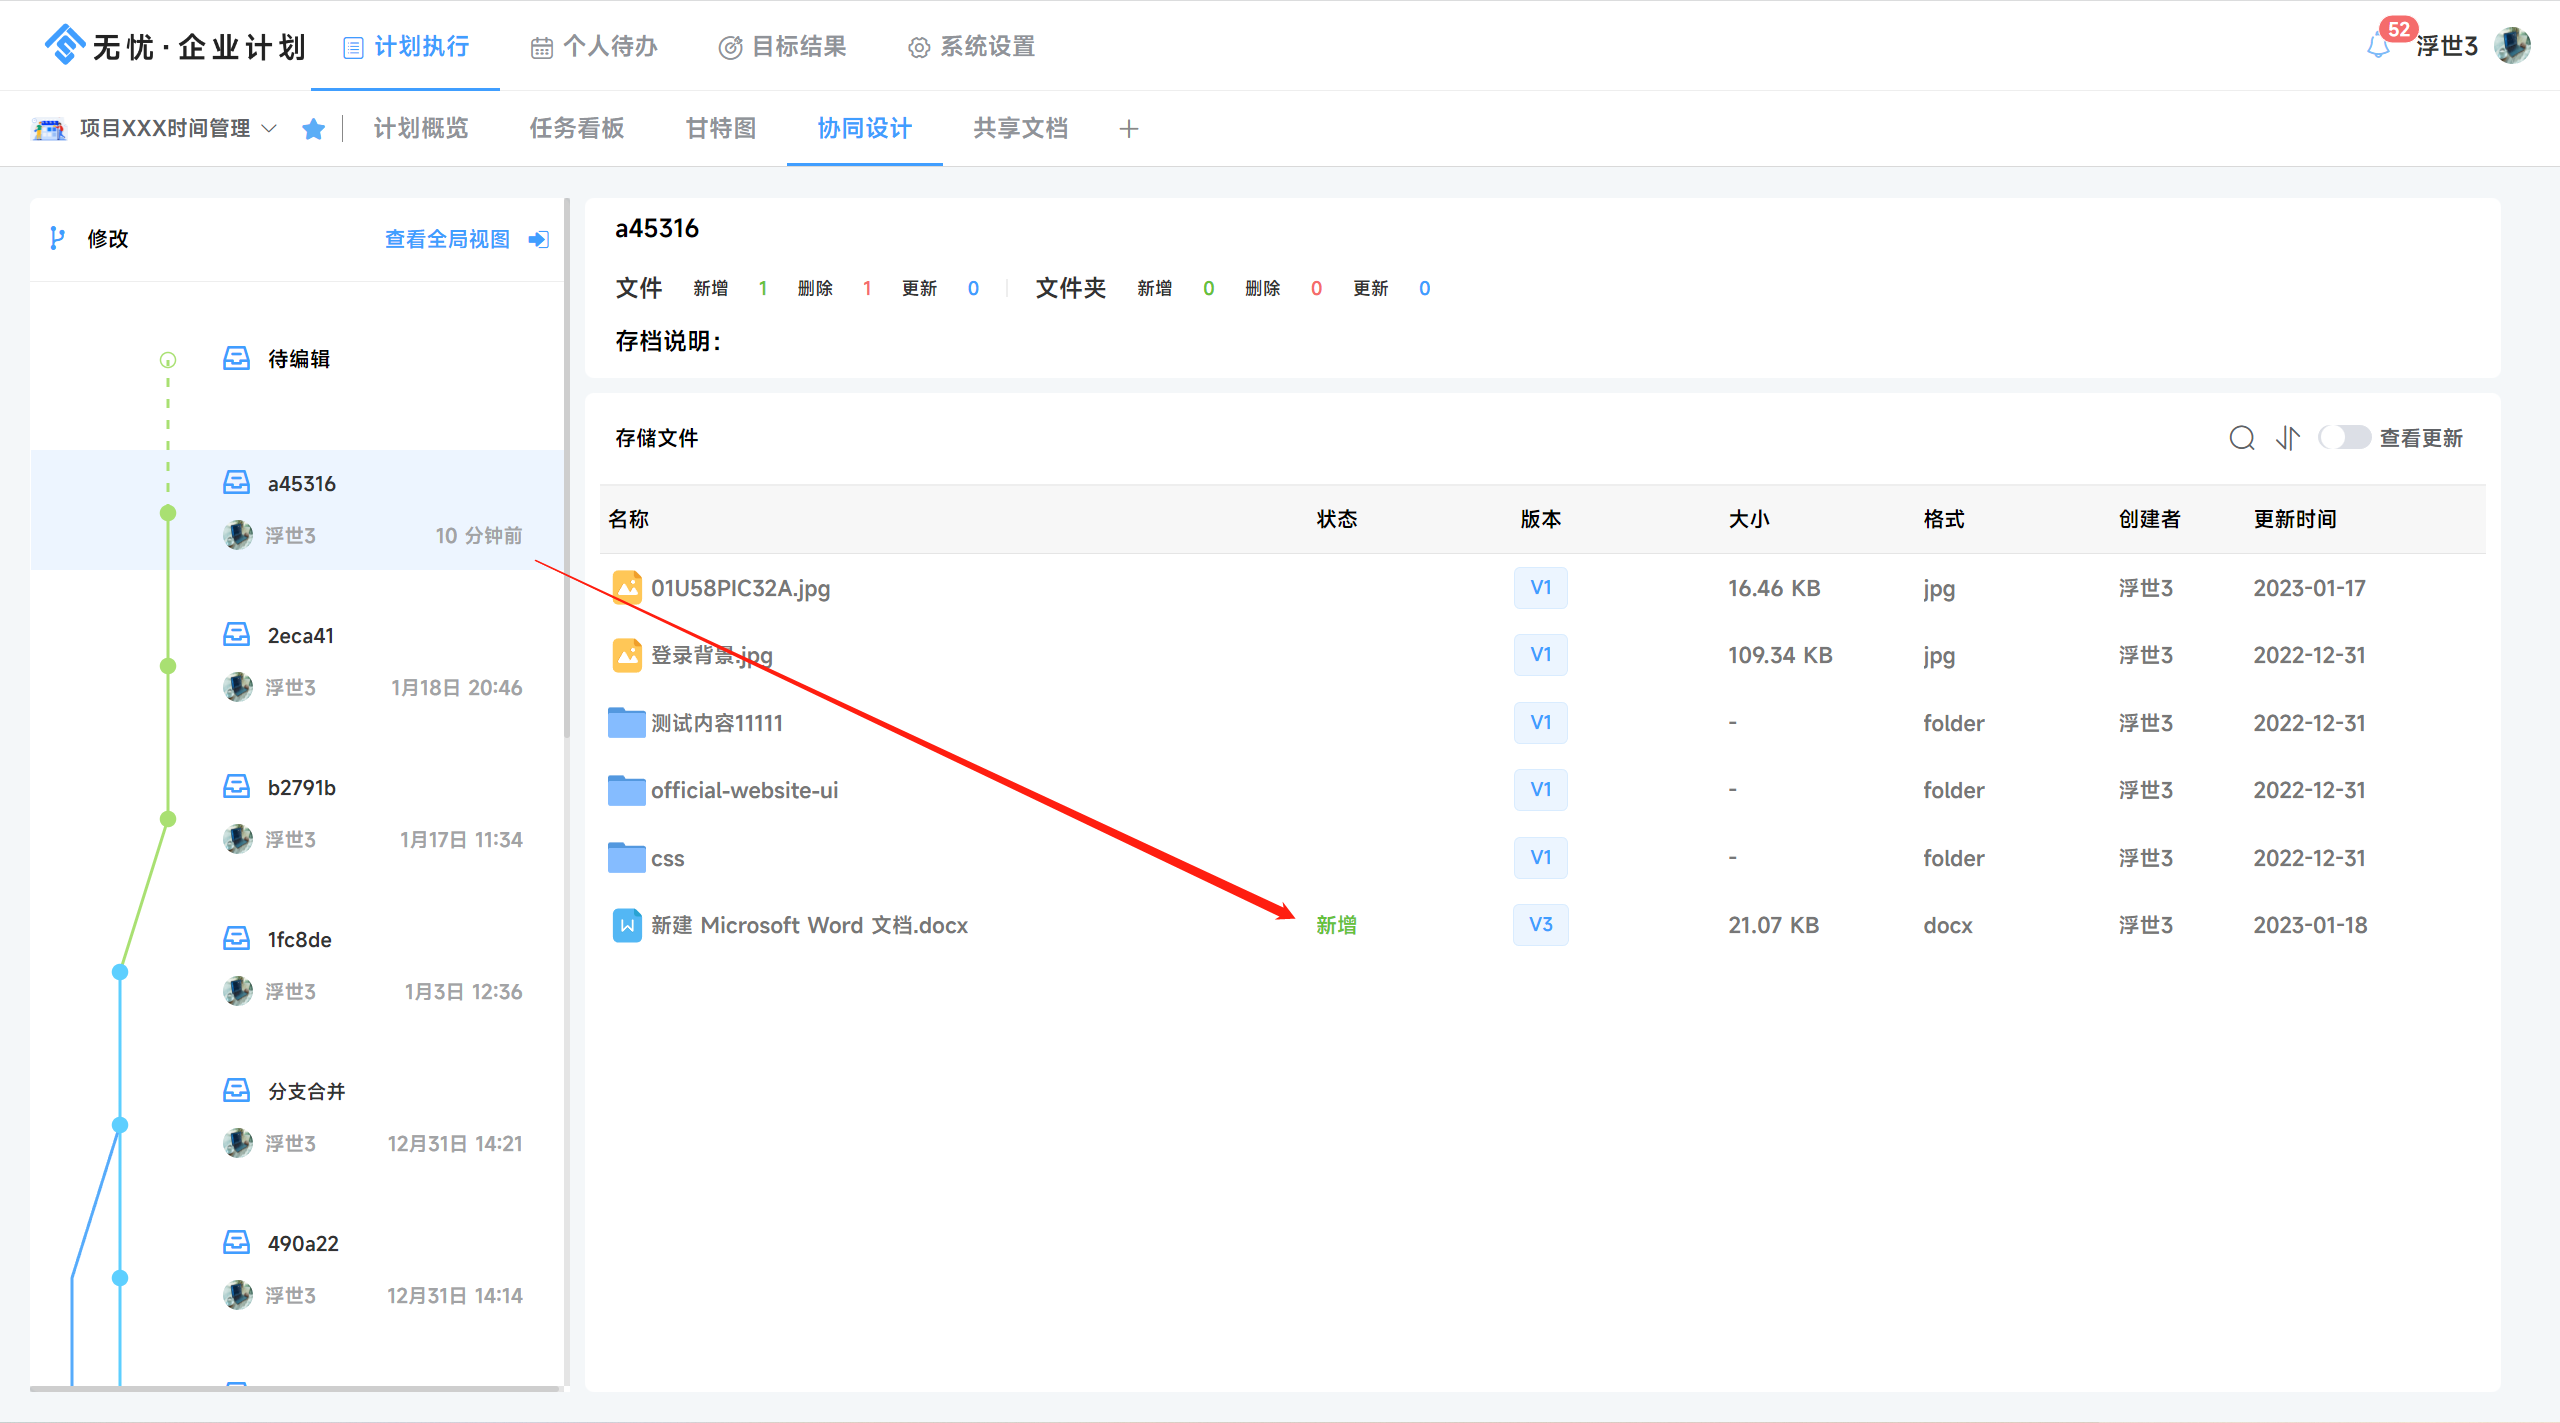Click the 查看全局视图 link

447,239
